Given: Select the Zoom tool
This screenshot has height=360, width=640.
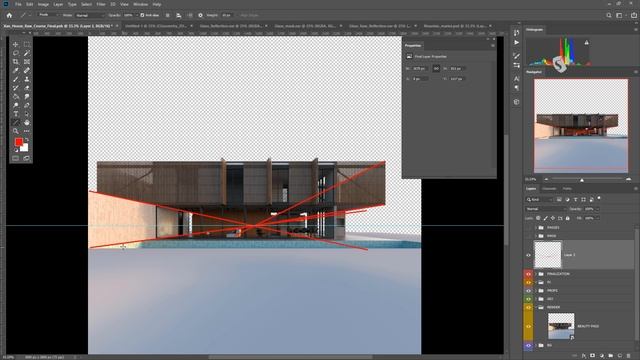Looking at the screenshot, I should [16, 131].
